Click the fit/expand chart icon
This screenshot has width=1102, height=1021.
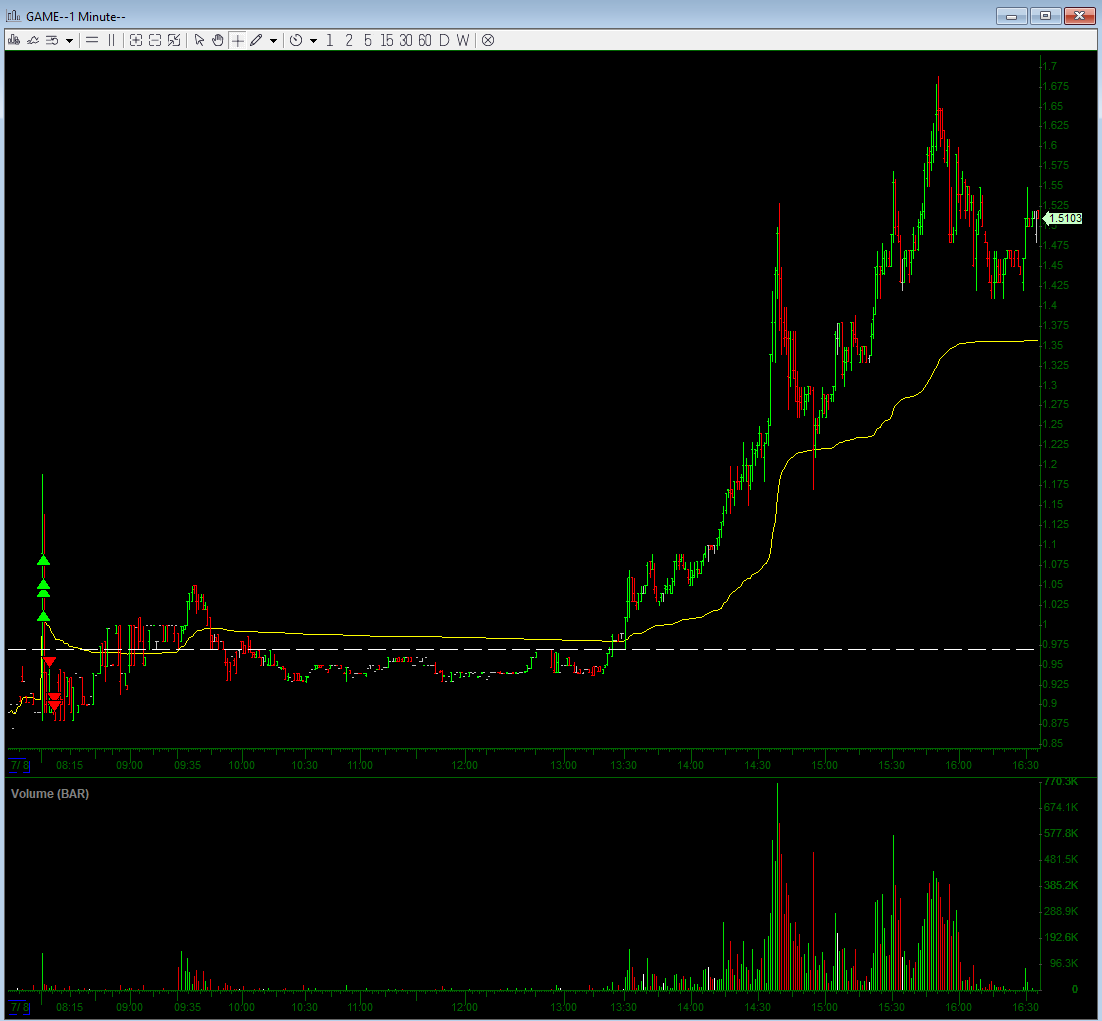(x=174, y=41)
